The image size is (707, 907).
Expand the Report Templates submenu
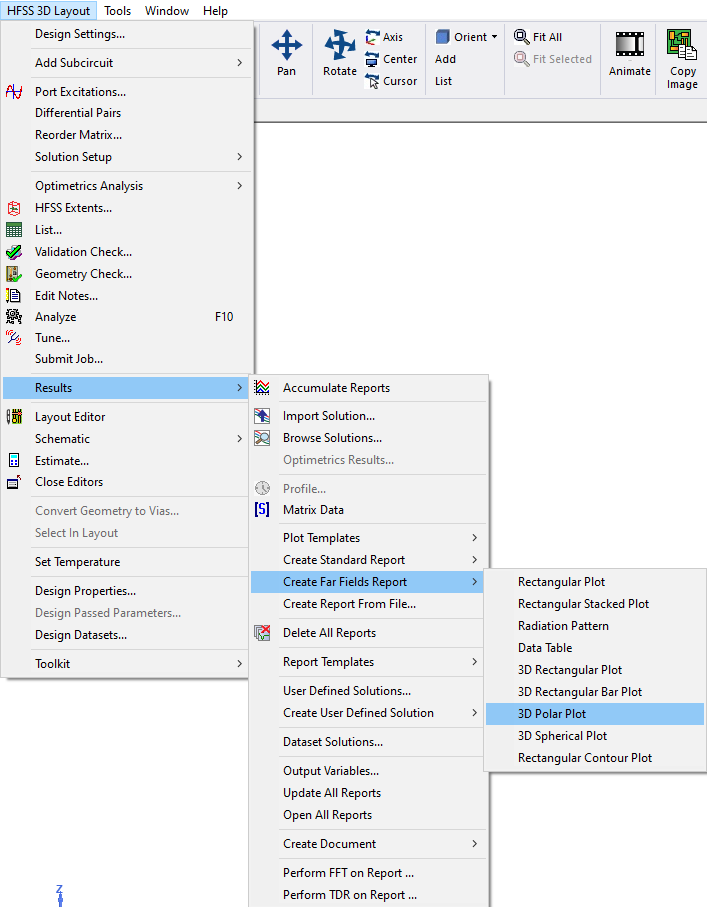point(474,662)
